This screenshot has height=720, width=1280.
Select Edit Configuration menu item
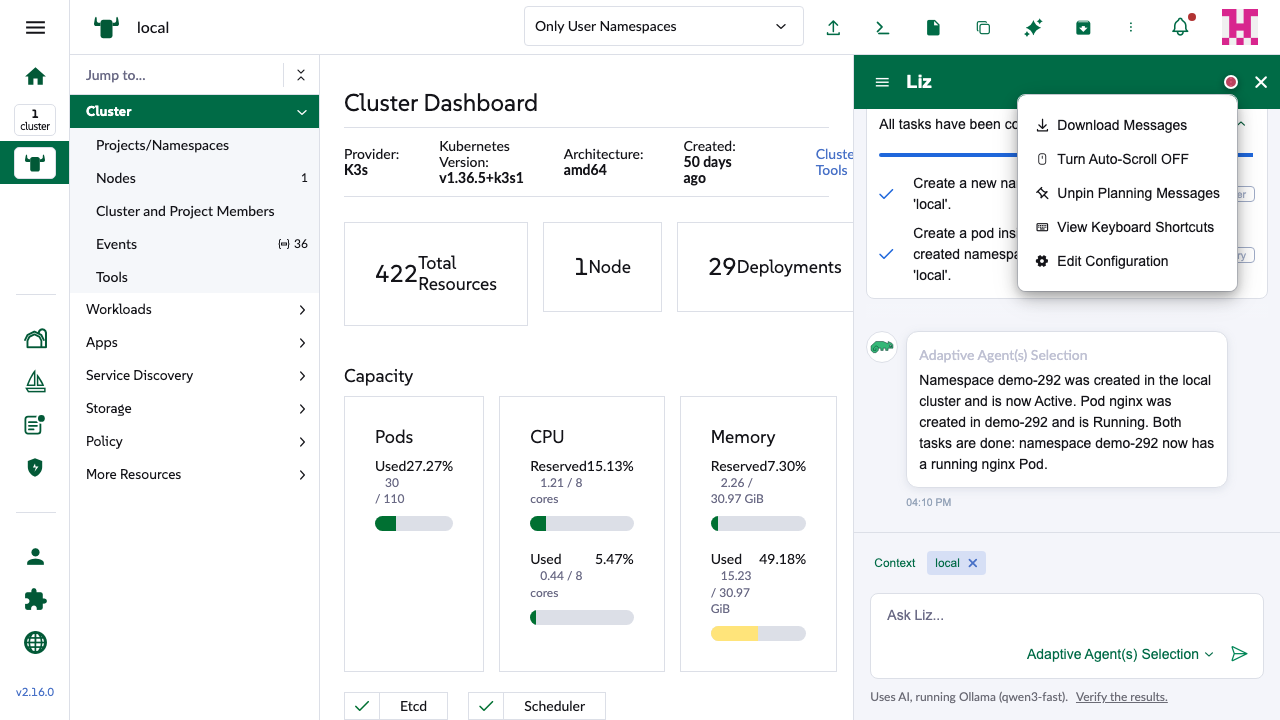pyautogui.click(x=1127, y=261)
